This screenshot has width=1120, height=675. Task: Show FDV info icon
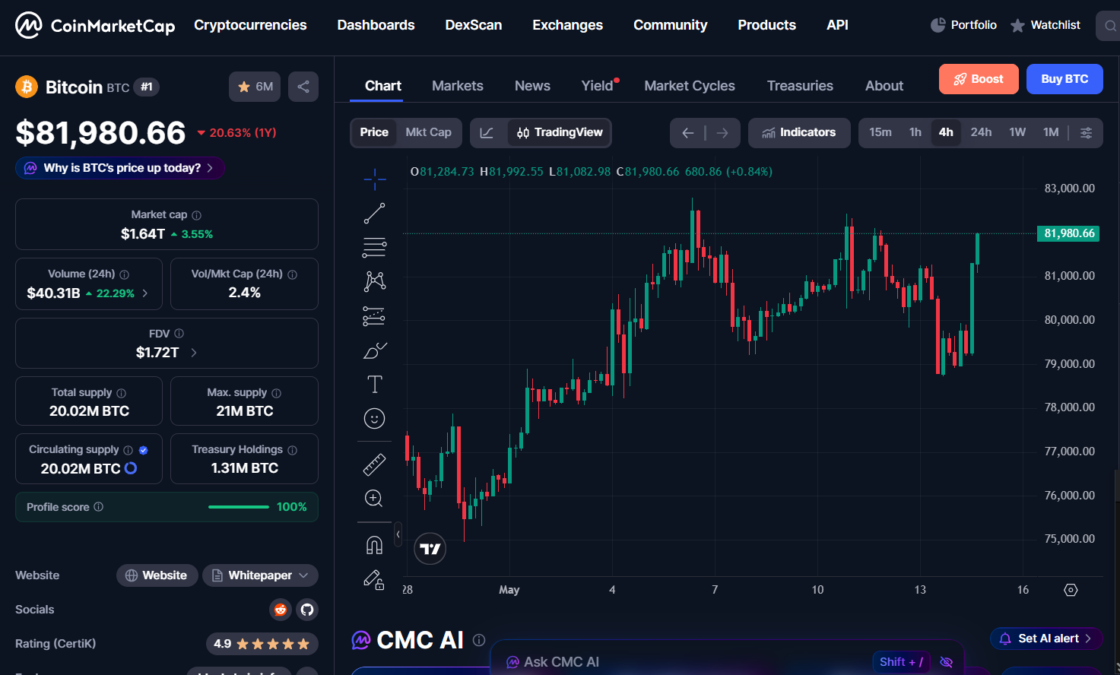tap(179, 334)
